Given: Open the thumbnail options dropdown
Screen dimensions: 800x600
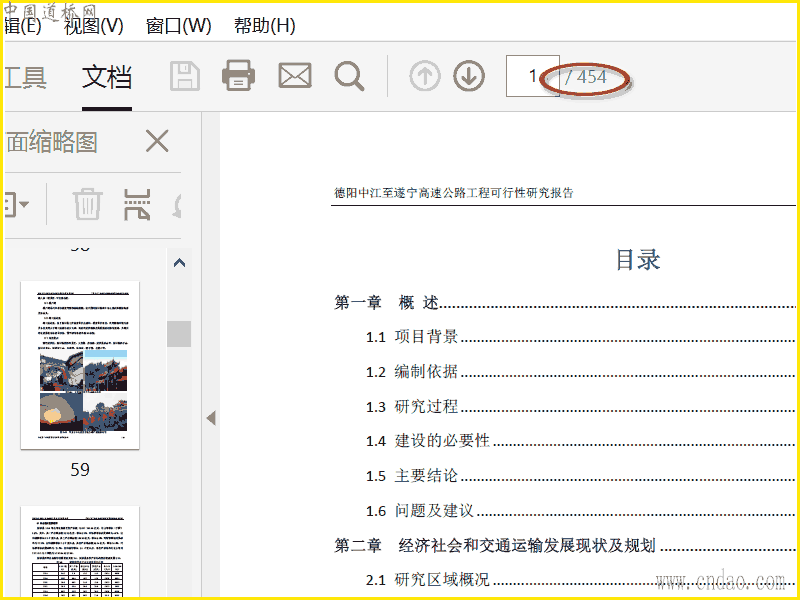Looking at the screenshot, I should [x=17, y=205].
